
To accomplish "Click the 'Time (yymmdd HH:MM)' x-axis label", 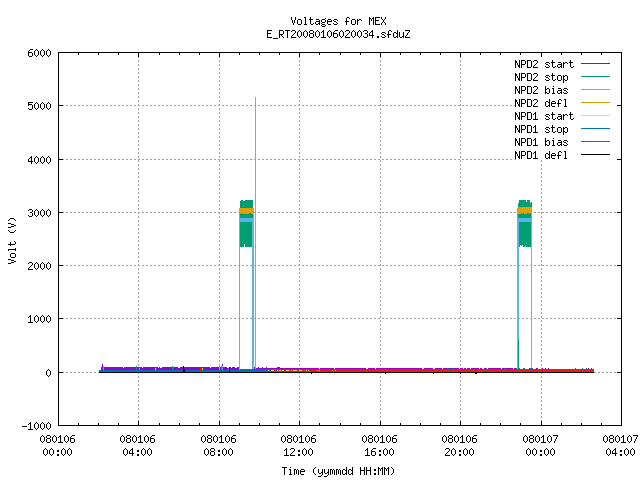I will coord(338,471).
